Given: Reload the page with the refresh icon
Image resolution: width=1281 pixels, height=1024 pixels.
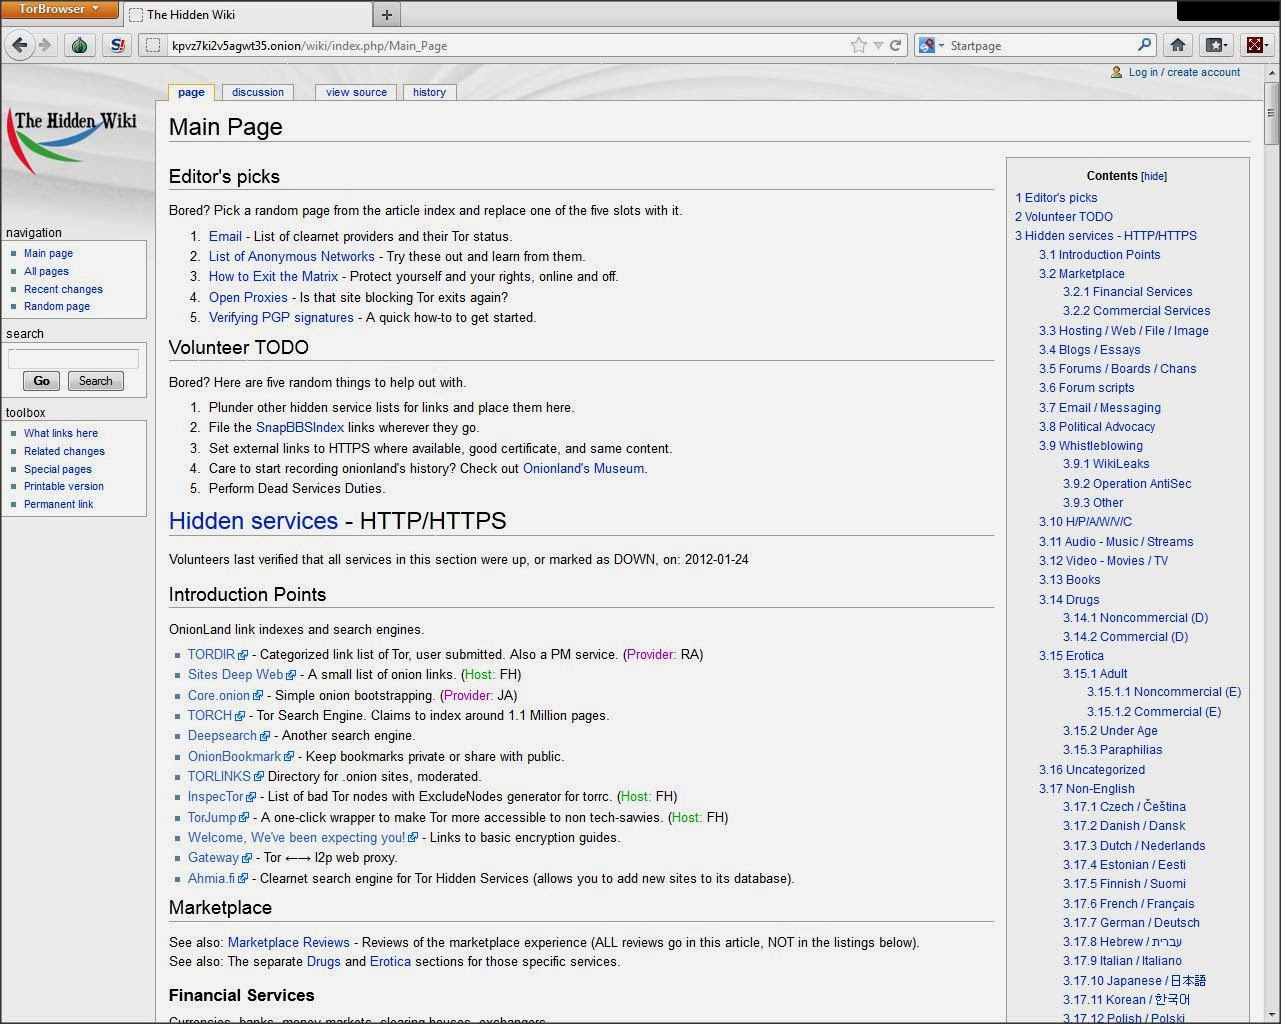Looking at the screenshot, I should [896, 45].
